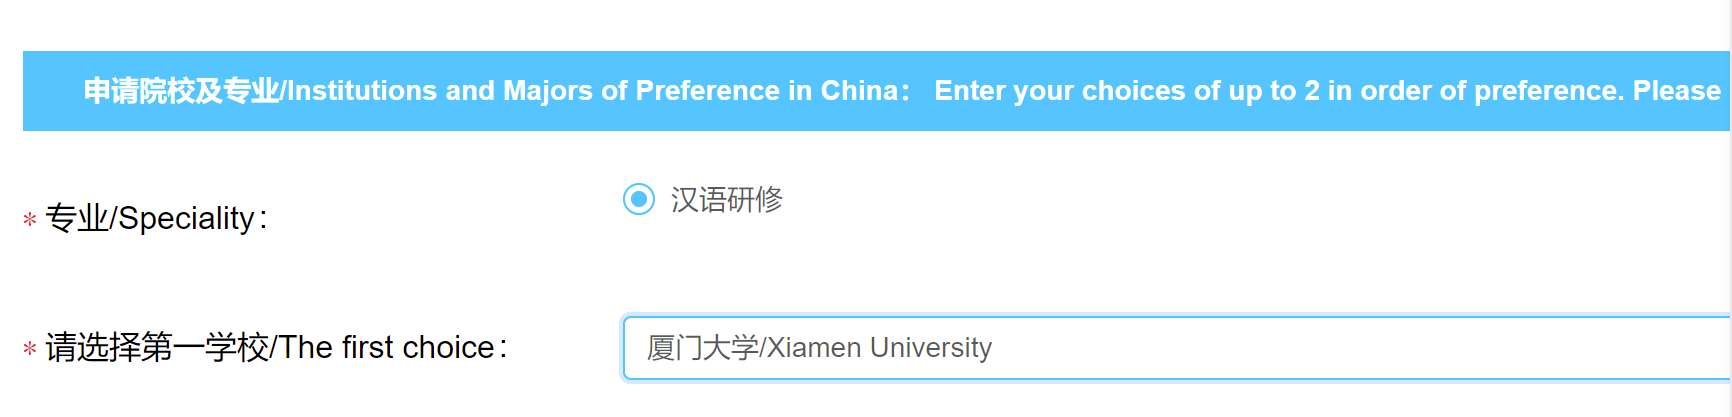
Task: Click the red asterisk beside first choice
Action: point(30,349)
